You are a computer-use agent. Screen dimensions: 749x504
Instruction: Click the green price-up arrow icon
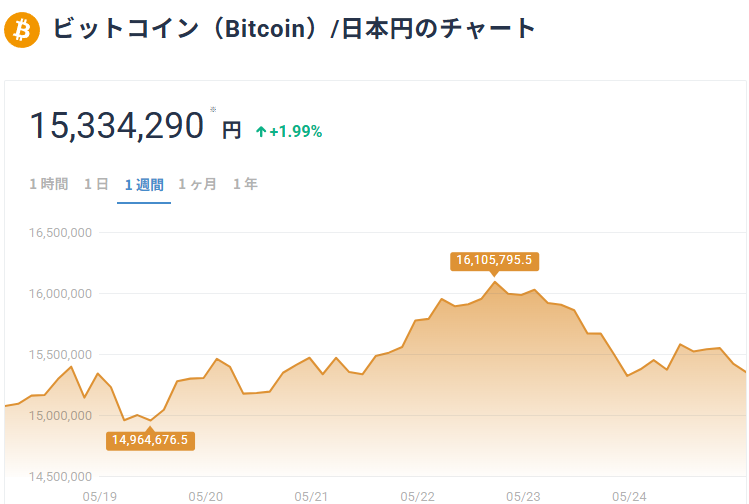coord(261,131)
